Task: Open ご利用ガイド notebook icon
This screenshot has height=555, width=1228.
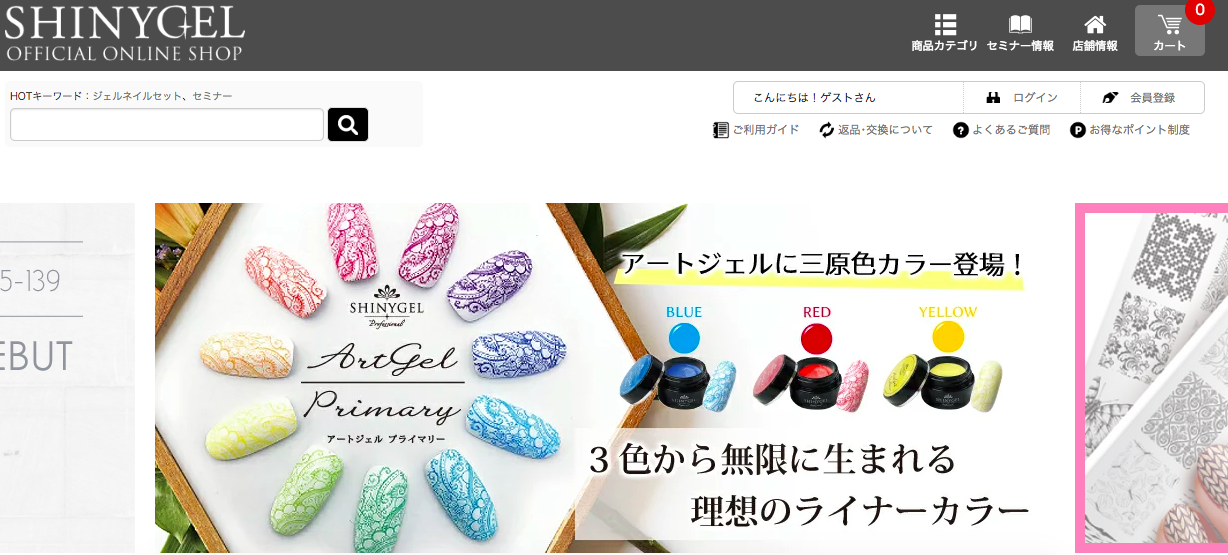Action: tap(720, 130)
